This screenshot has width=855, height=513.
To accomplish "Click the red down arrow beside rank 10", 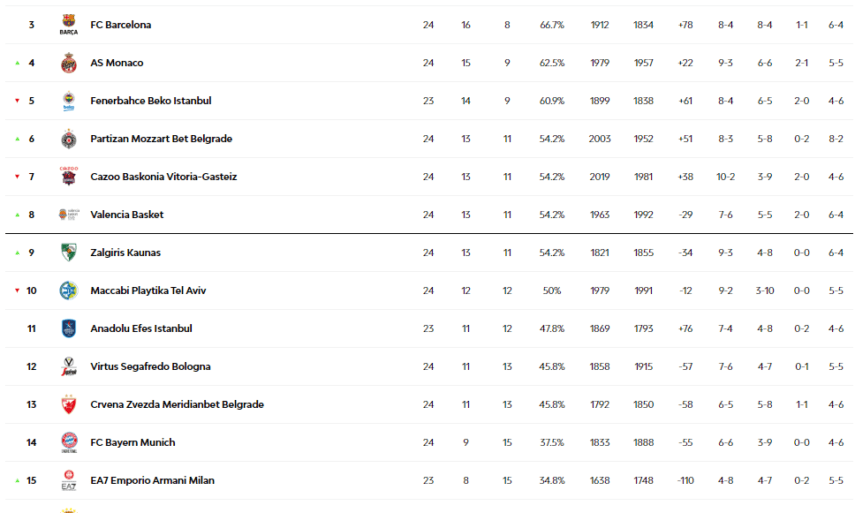I will tap(17, 291).
